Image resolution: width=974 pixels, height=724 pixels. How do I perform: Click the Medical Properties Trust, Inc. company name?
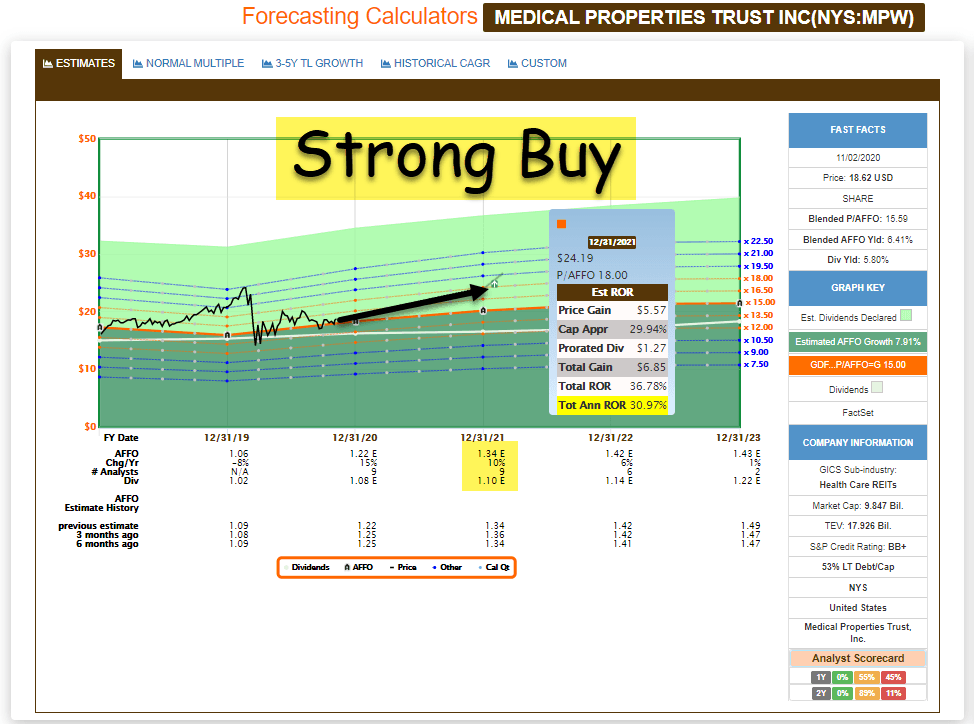click(858, 633)
